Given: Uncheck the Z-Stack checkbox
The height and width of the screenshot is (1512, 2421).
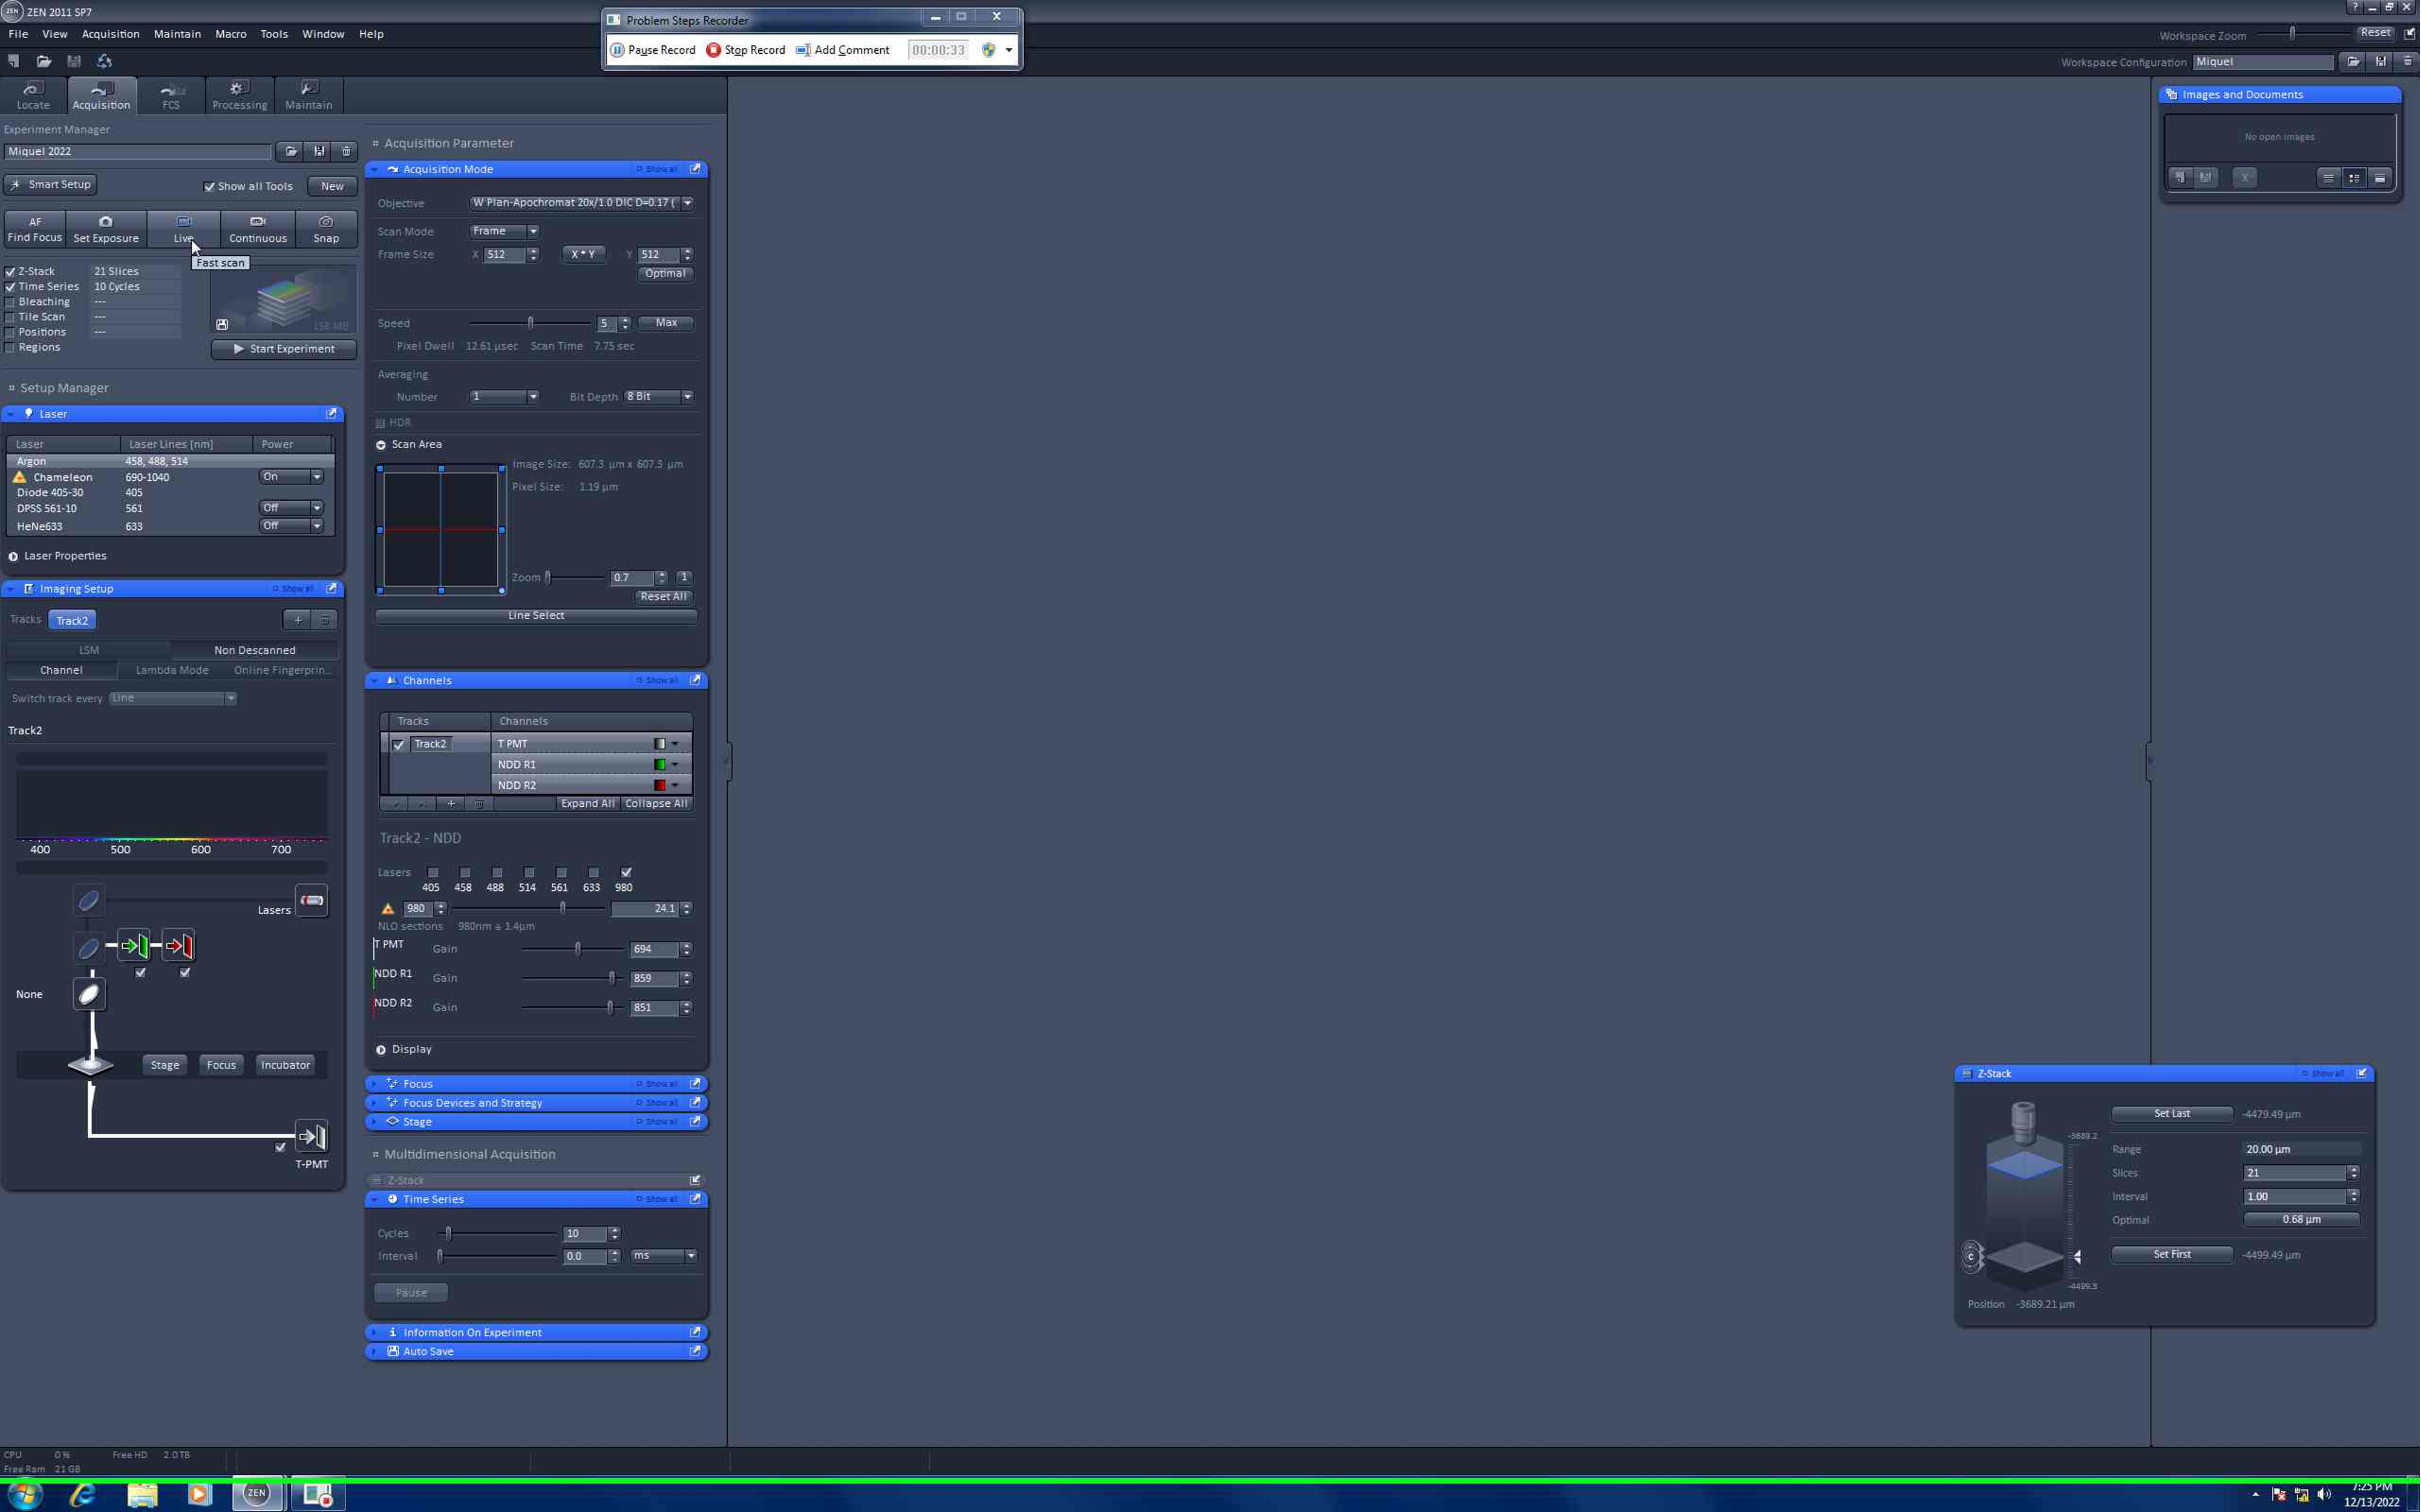Looking at the screenshot, I should pyautogui.click(x=11, y=272).
